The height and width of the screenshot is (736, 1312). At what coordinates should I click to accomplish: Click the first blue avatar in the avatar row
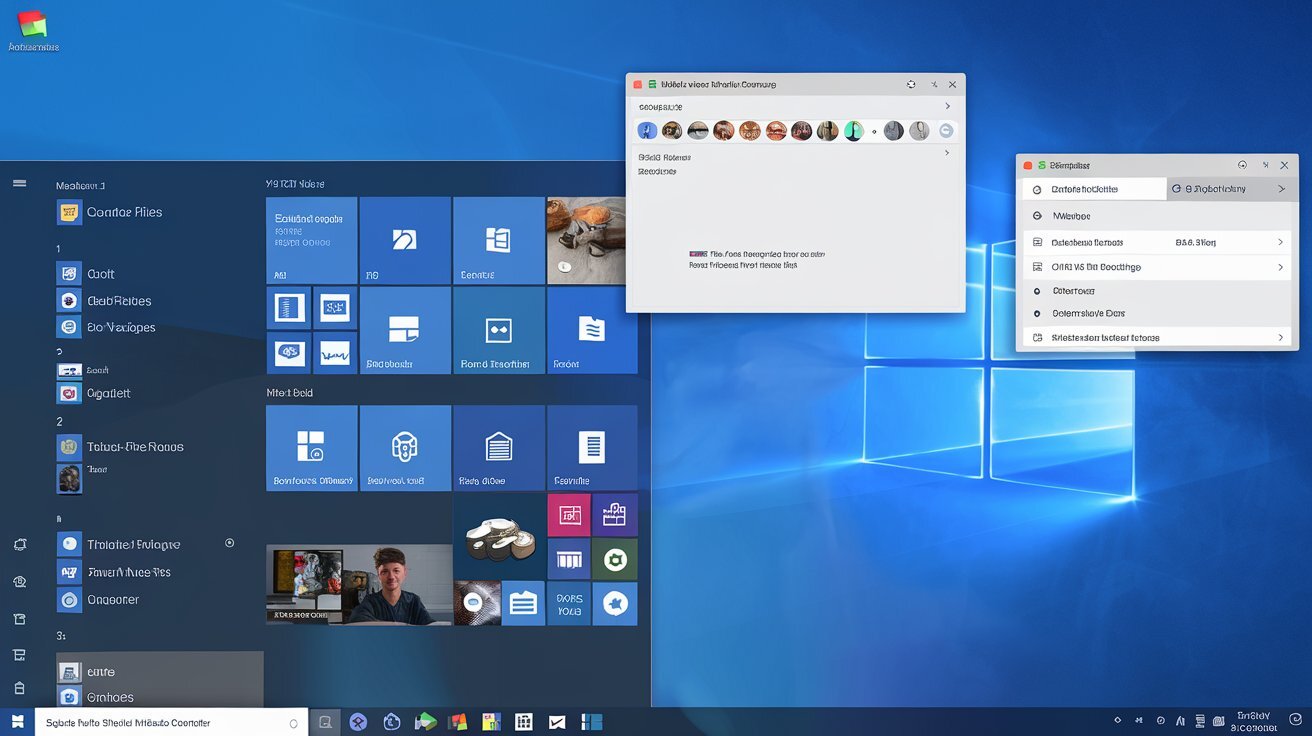pyautogui.click(x=647, y=131)
